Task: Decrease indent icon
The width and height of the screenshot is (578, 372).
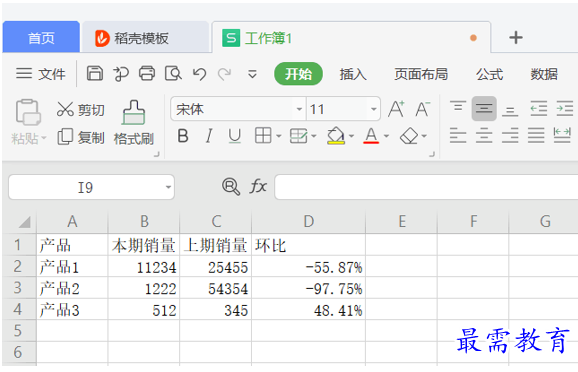Action: 539,108
